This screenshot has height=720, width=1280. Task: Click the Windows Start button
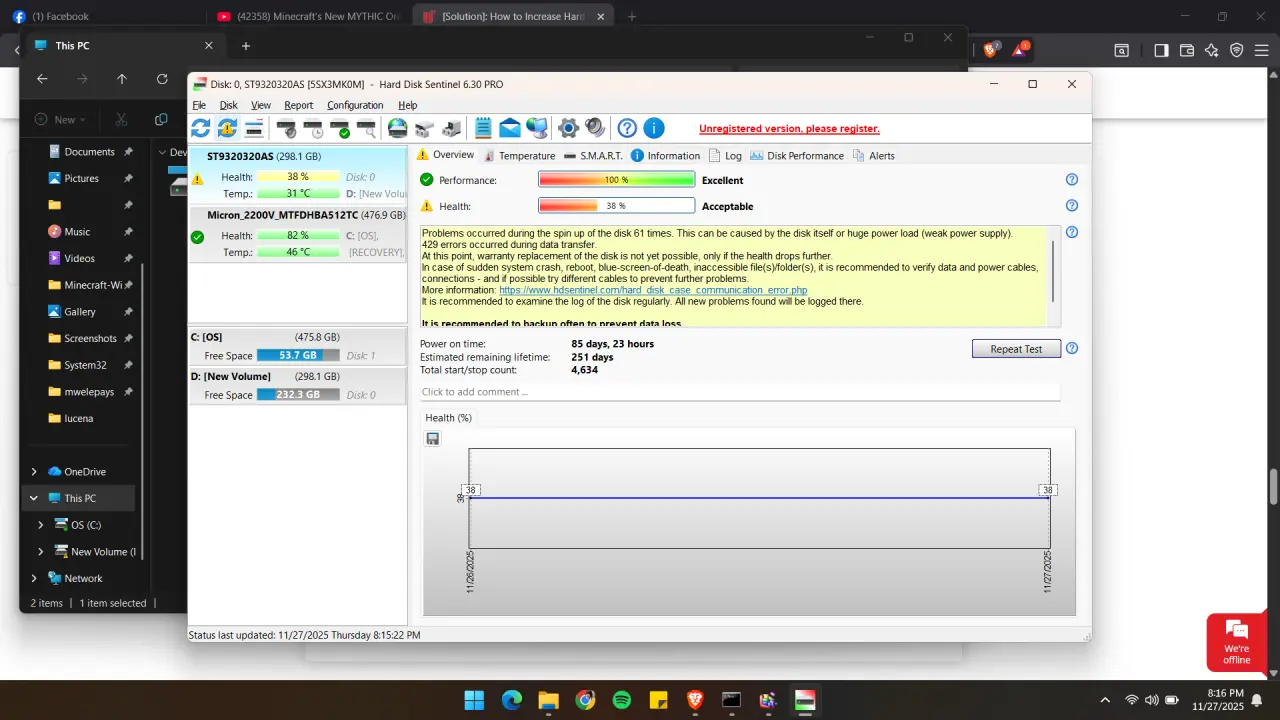474,700
